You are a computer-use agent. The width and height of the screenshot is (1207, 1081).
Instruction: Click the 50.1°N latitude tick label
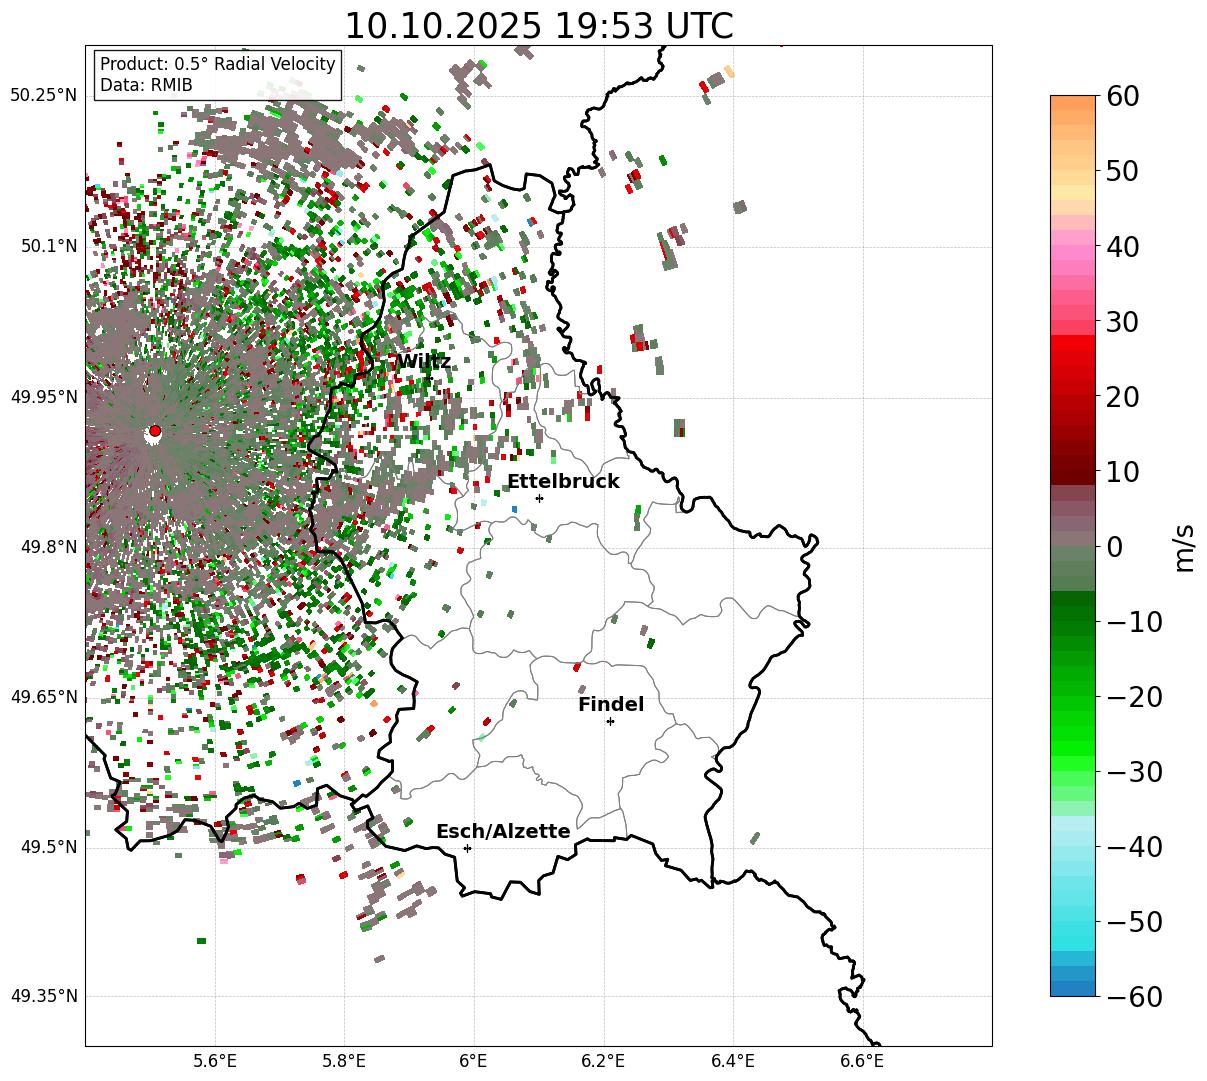pos(47,246)
